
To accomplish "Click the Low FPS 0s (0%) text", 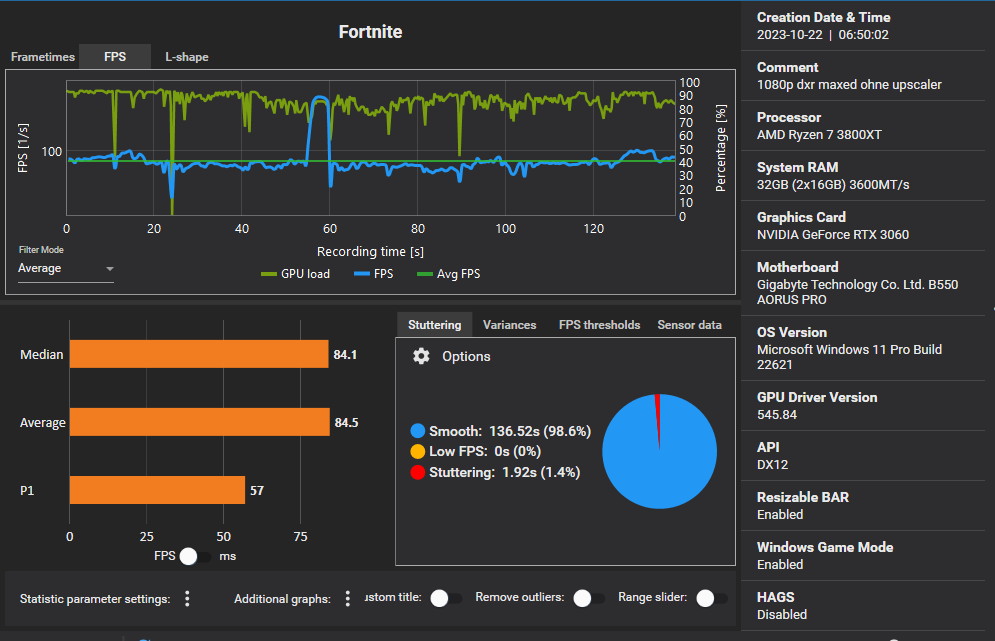I will (x=485, y=451).
